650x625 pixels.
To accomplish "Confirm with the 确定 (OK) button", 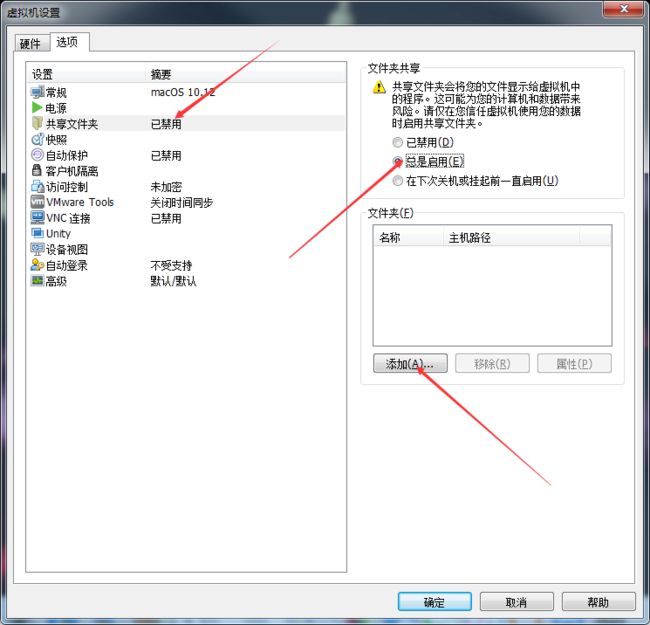I will (434, 601).
